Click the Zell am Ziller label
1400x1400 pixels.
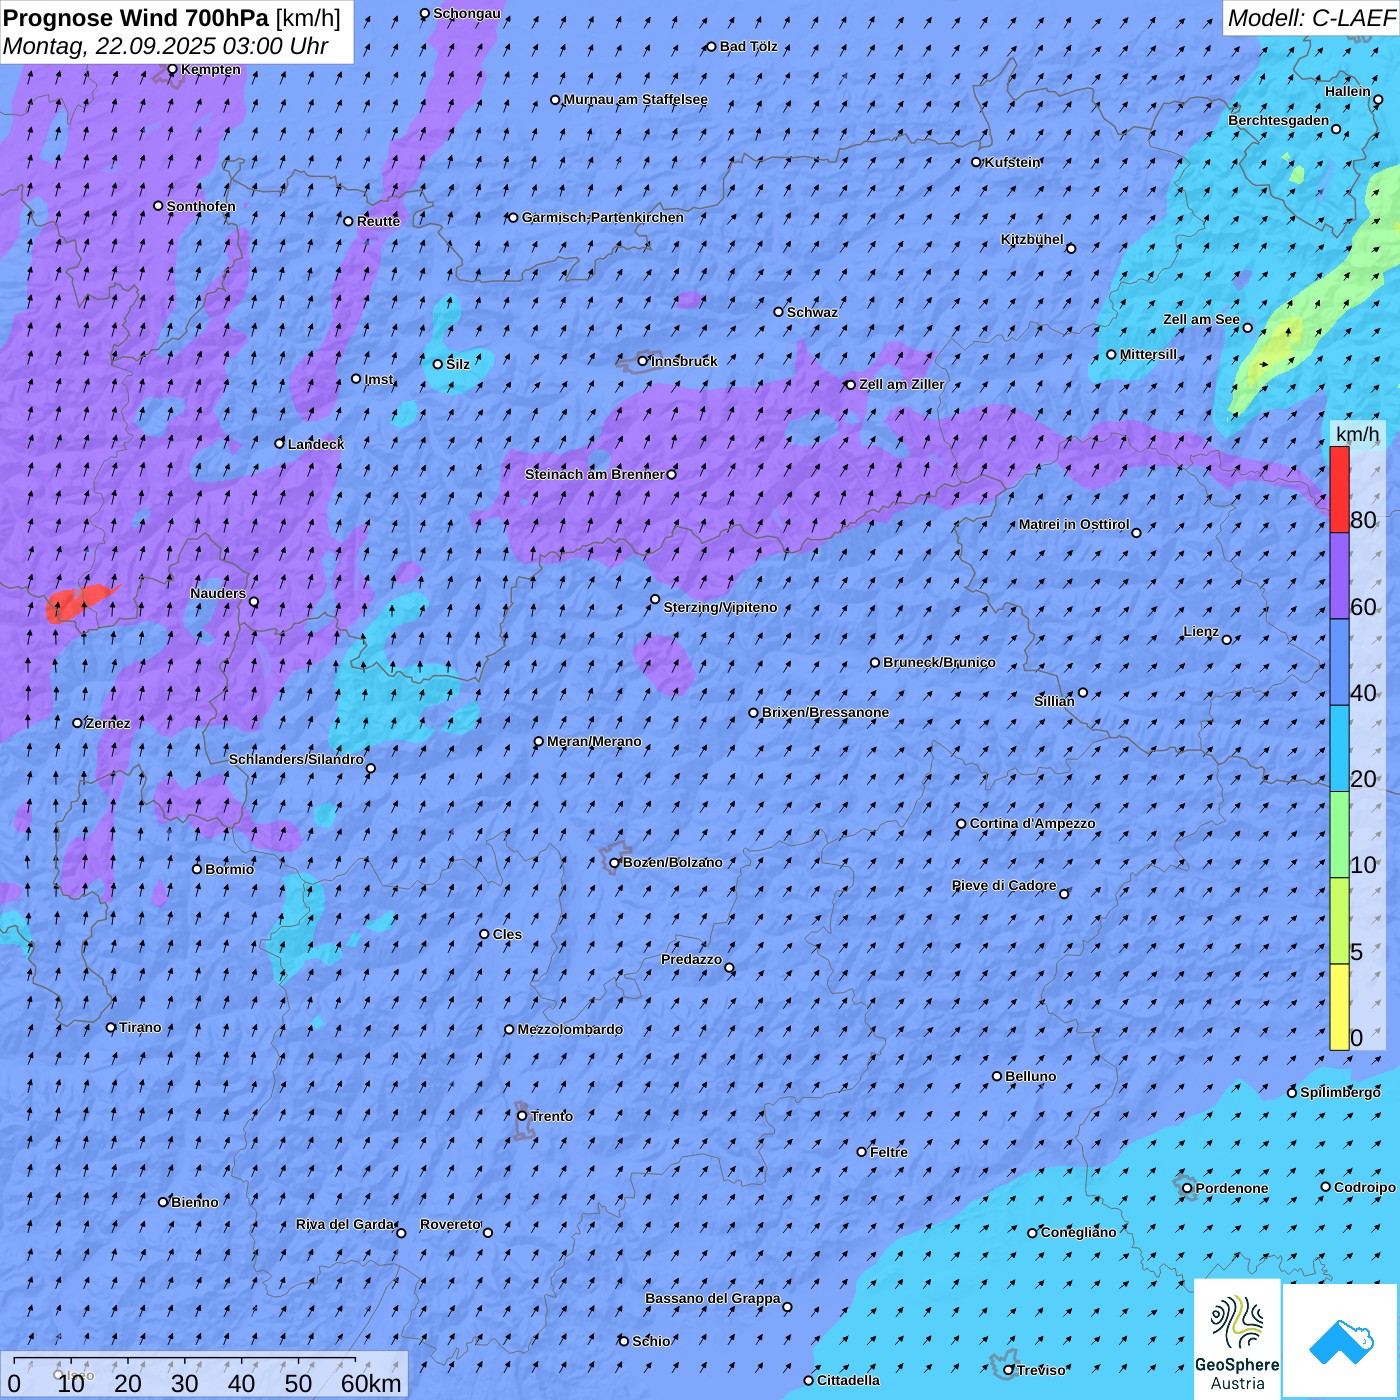901,384
